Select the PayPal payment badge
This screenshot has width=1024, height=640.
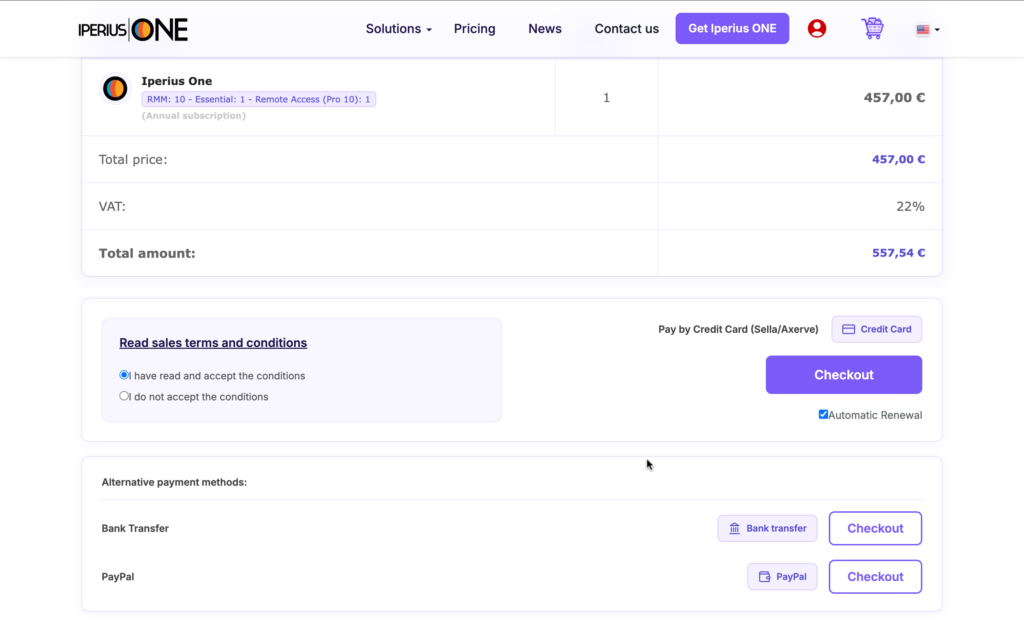[x=782, y=577]
